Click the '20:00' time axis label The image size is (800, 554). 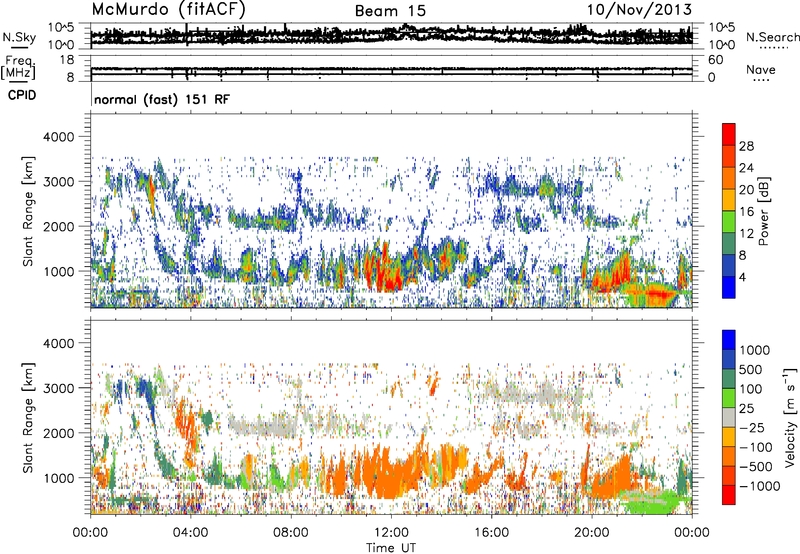point(592,533)
